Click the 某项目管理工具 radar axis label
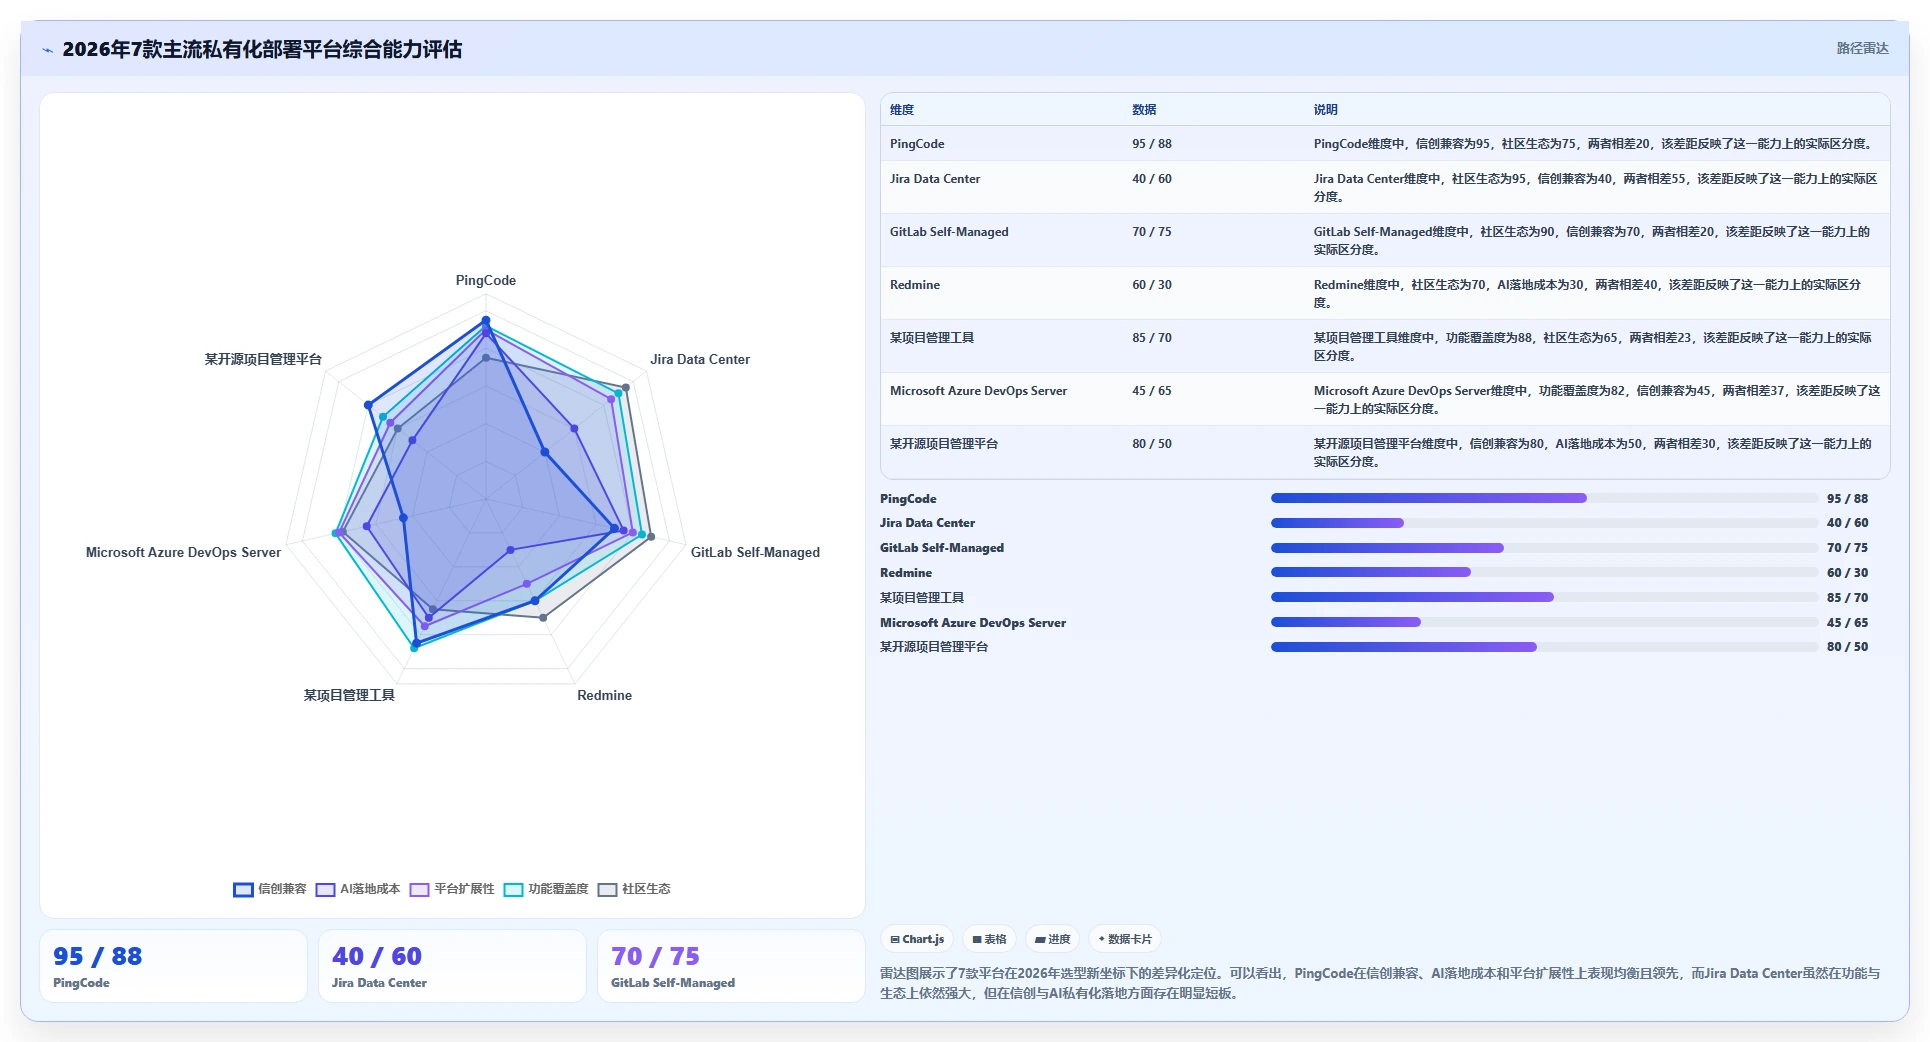 349,696
